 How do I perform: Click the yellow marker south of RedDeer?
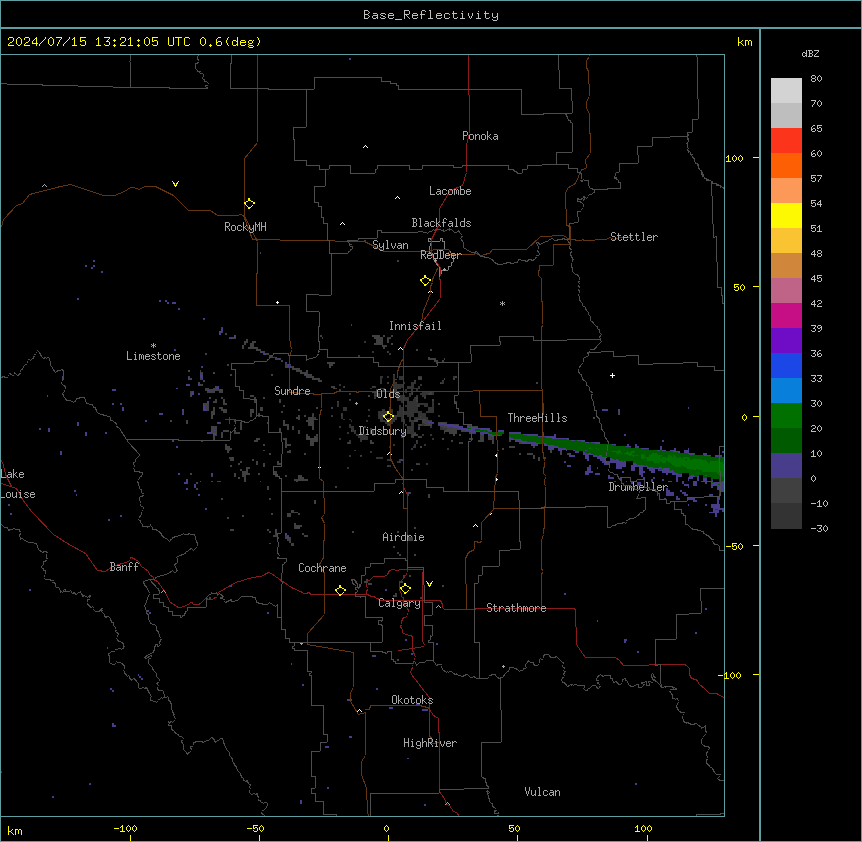click(425, 281)
